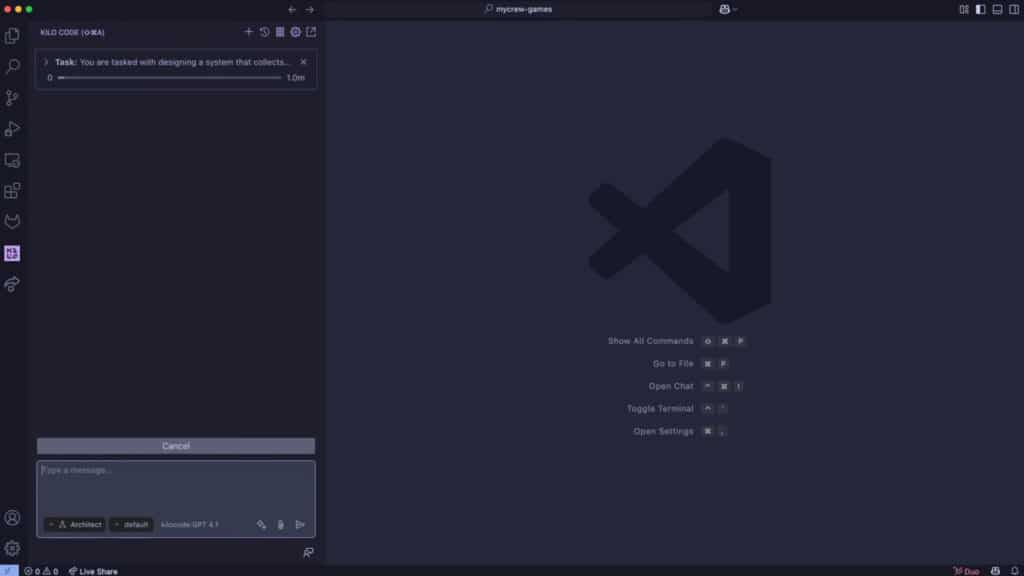The width and height of the screenshot is (1024, 576).
Task: Send the message with send icon
Action: [300, 524]
